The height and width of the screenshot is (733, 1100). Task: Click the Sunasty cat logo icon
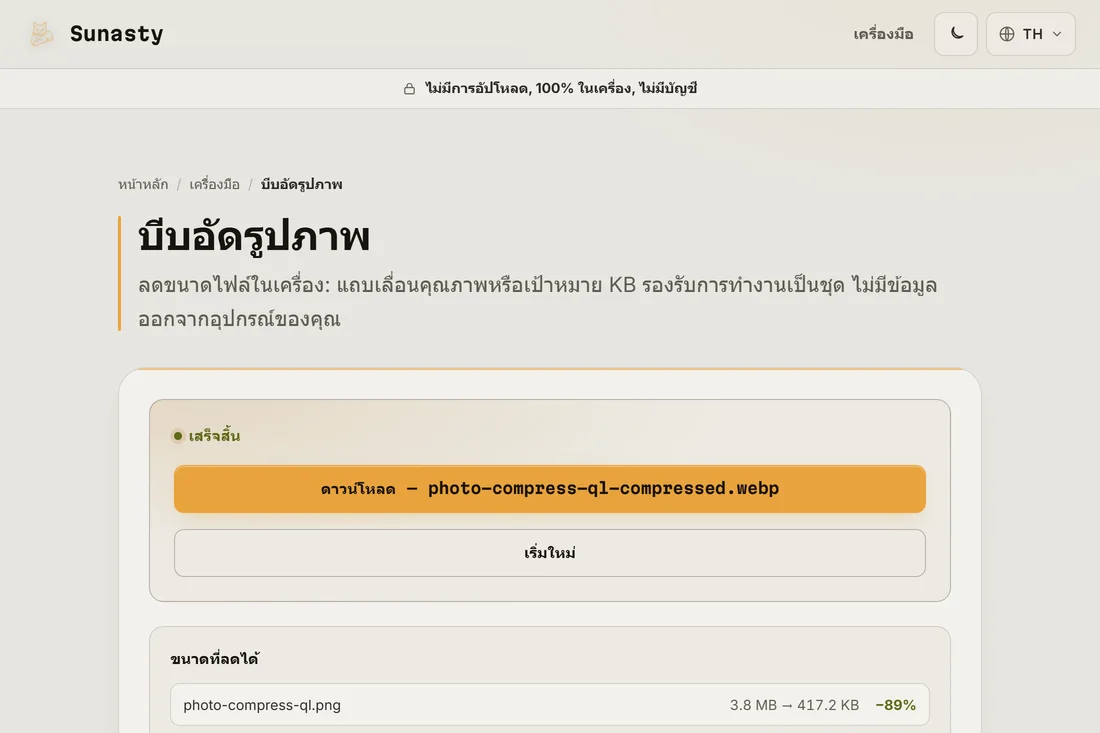(41, 34)
